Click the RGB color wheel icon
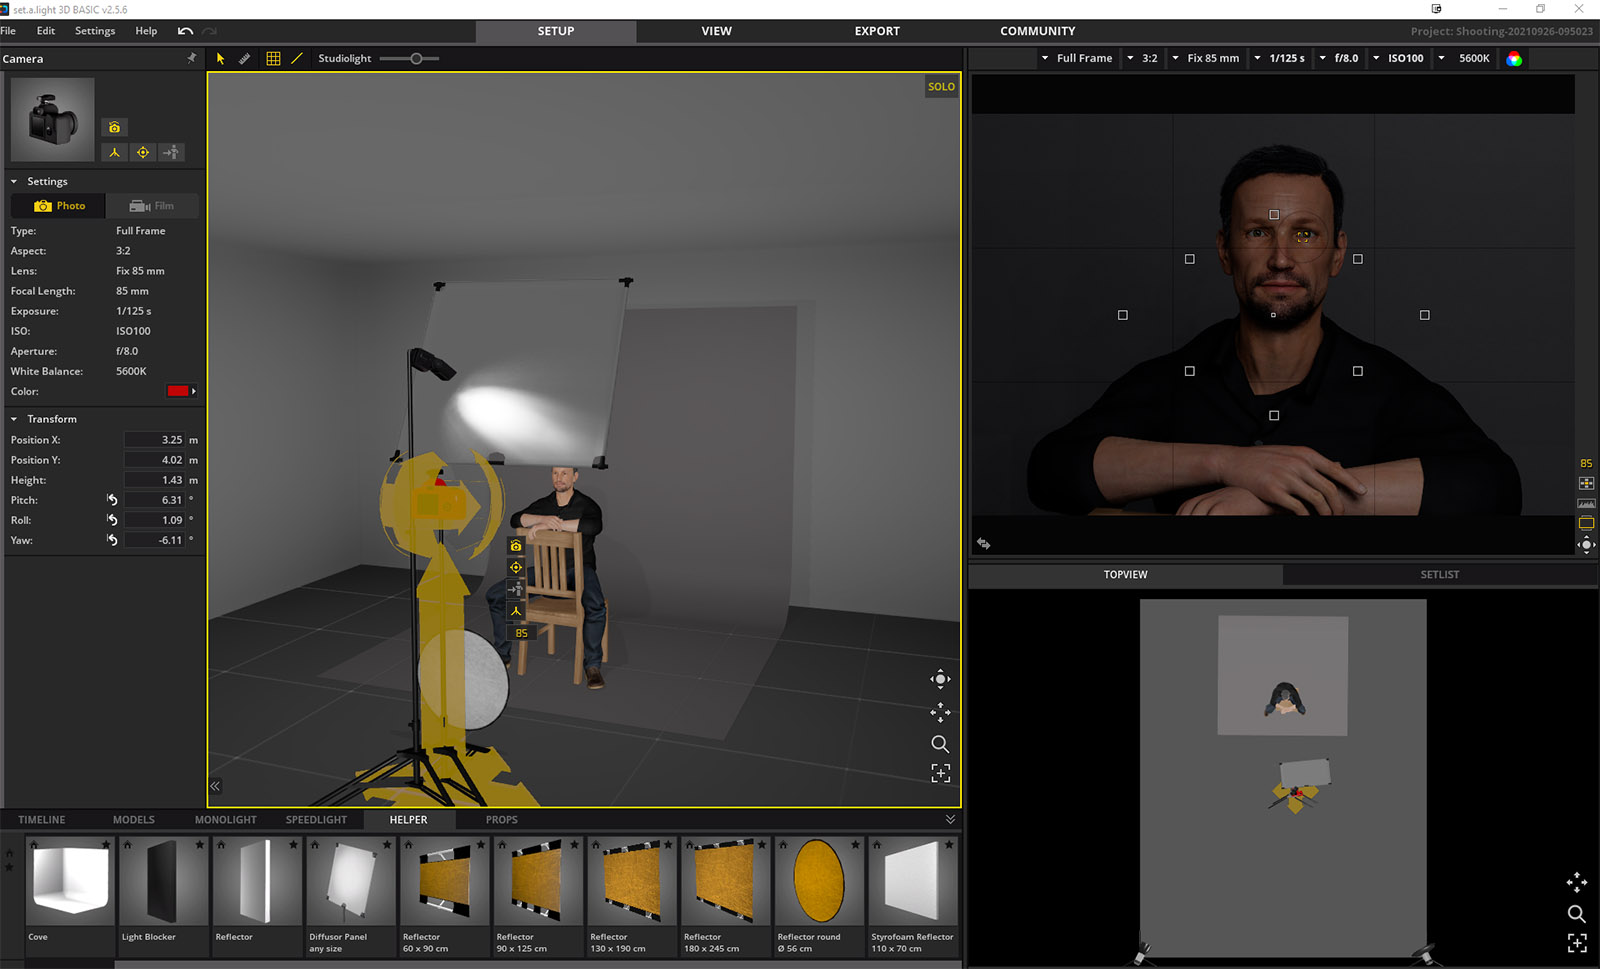 coord(1514,59)
